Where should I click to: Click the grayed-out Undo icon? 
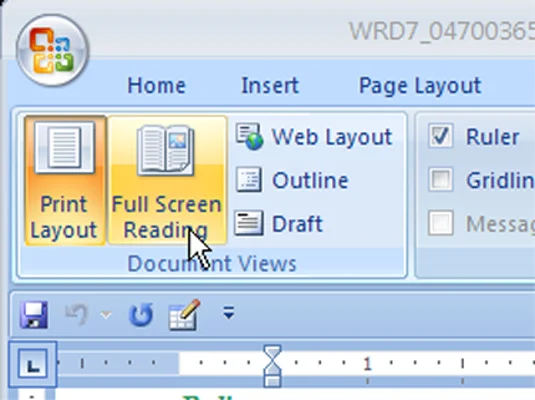[x=76, y=313]
